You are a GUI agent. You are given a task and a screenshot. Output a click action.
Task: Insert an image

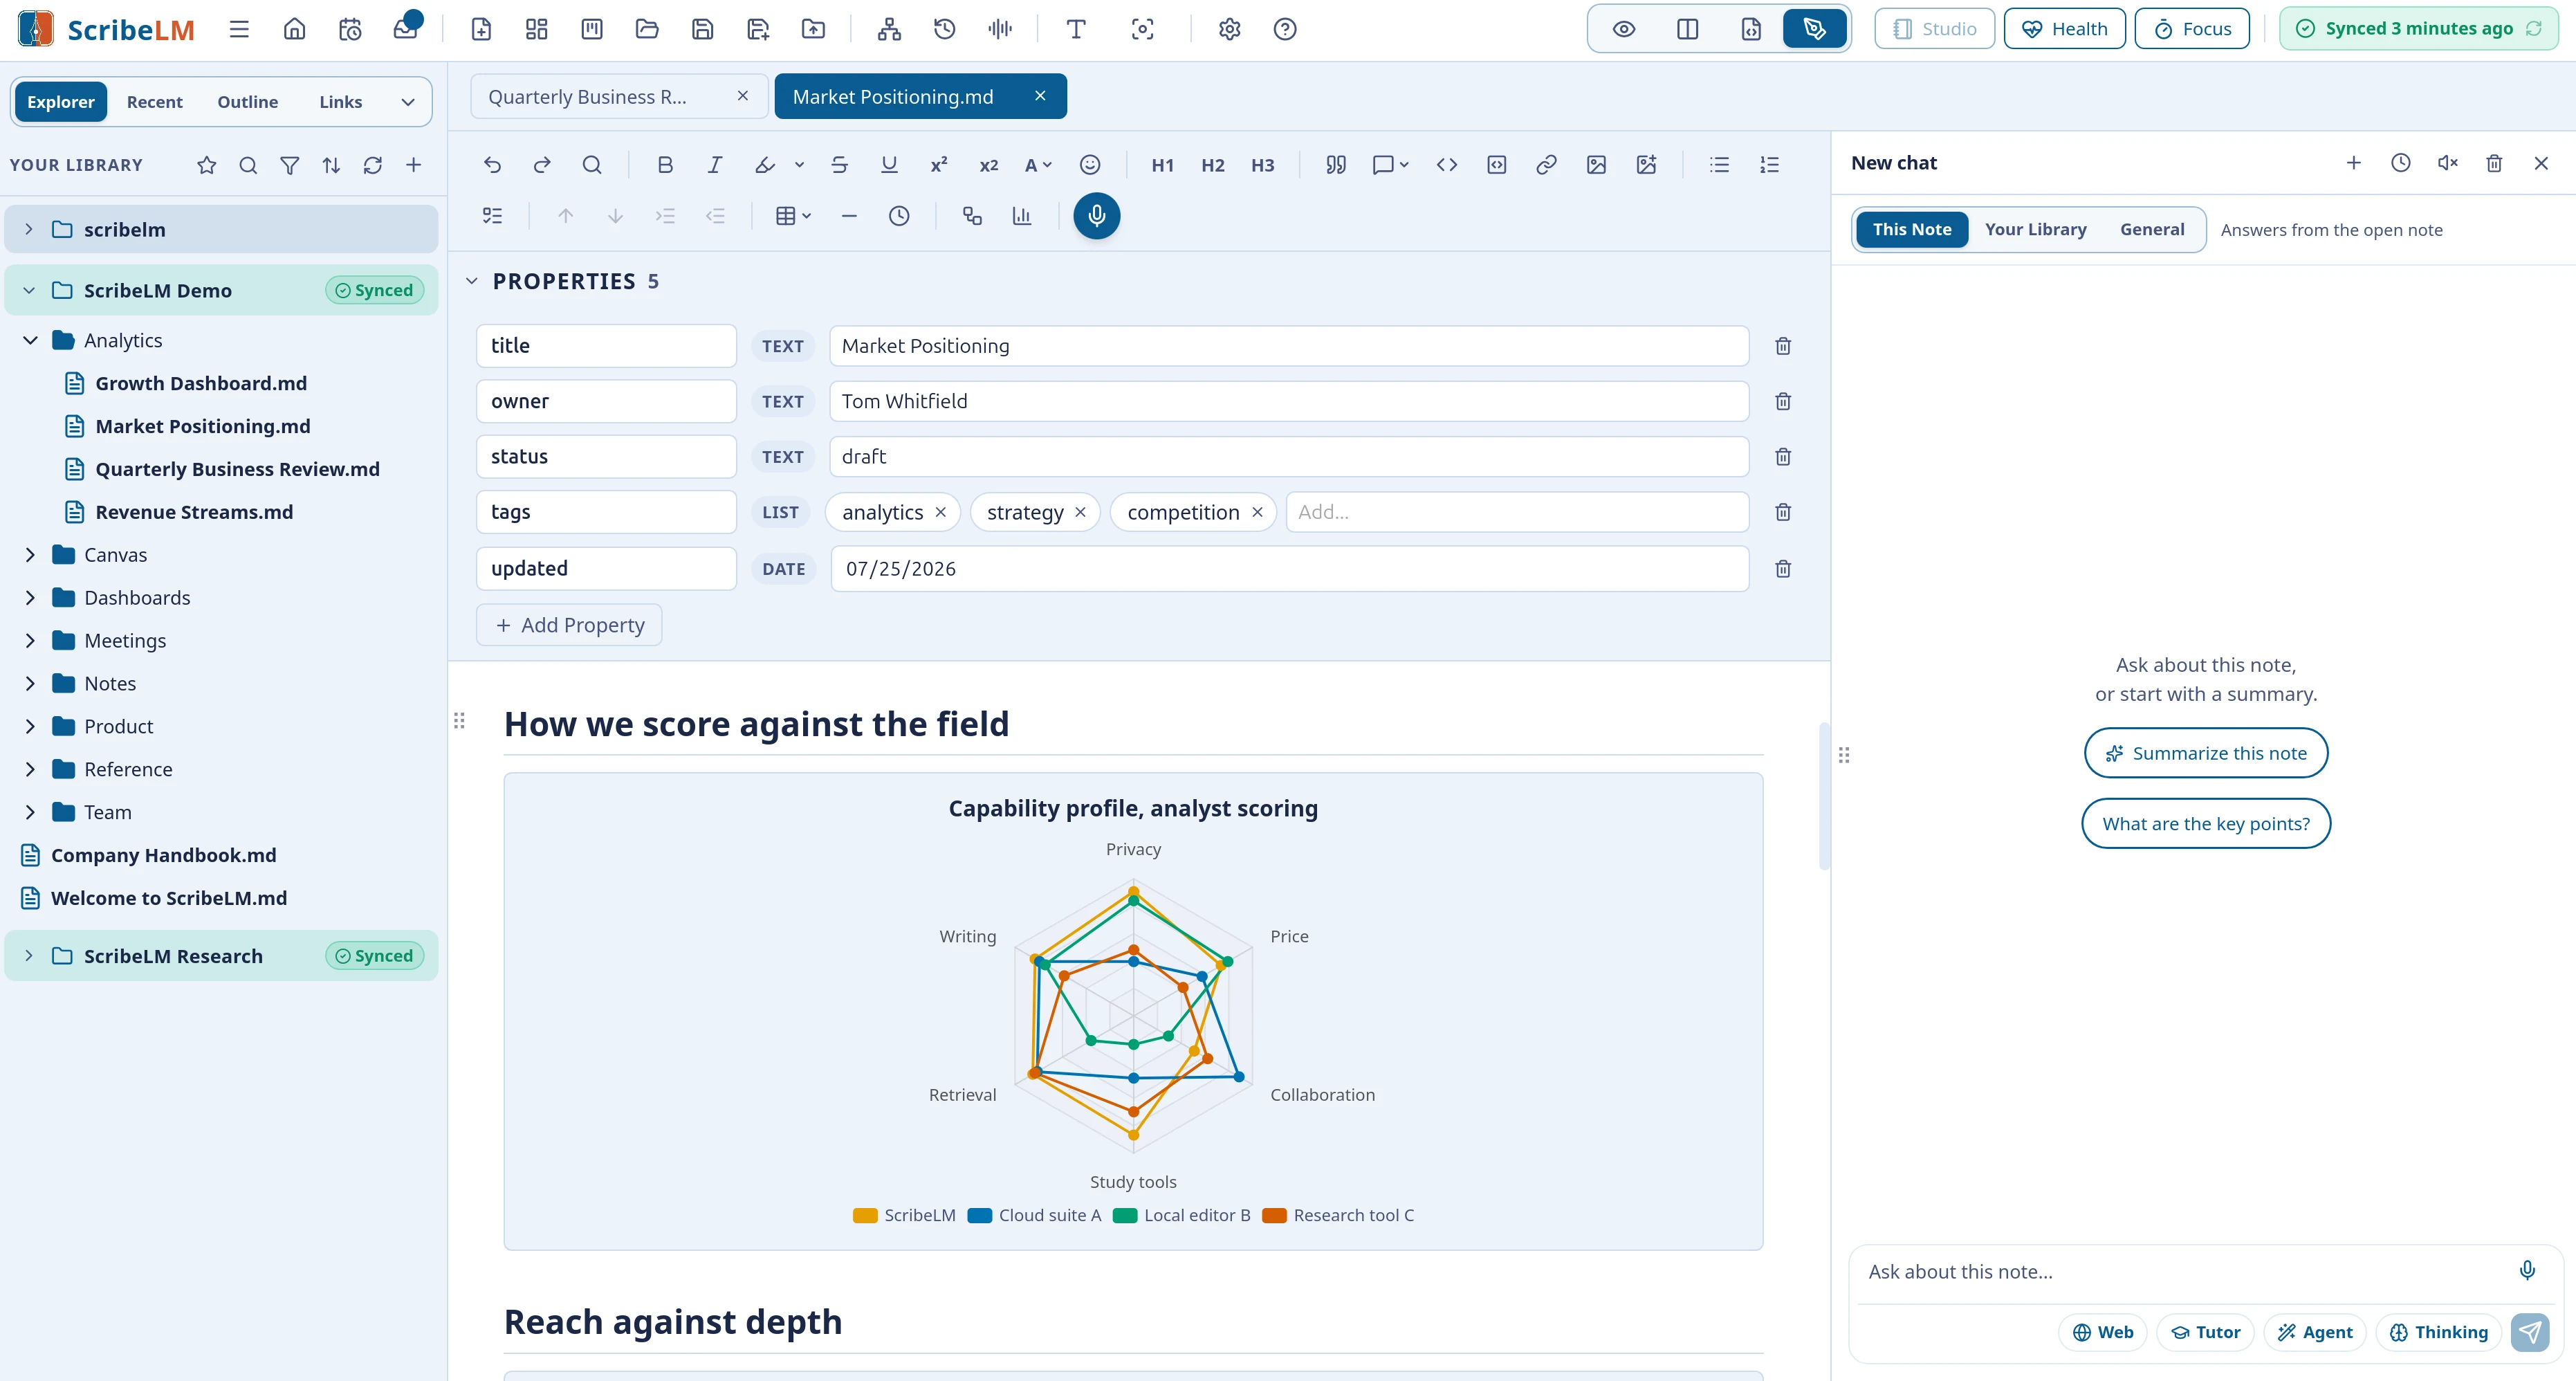(1596, 165)
